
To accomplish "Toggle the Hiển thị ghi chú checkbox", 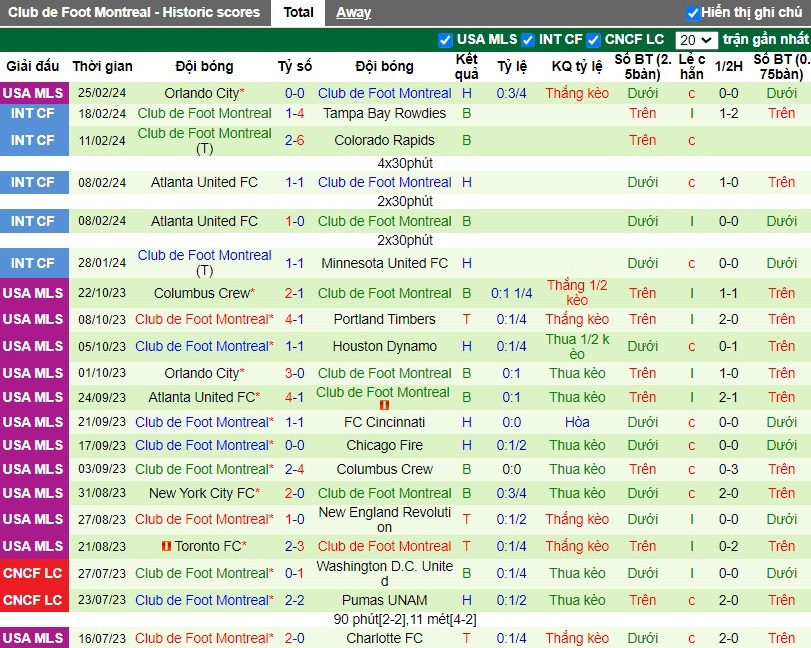I will [692, 13].
